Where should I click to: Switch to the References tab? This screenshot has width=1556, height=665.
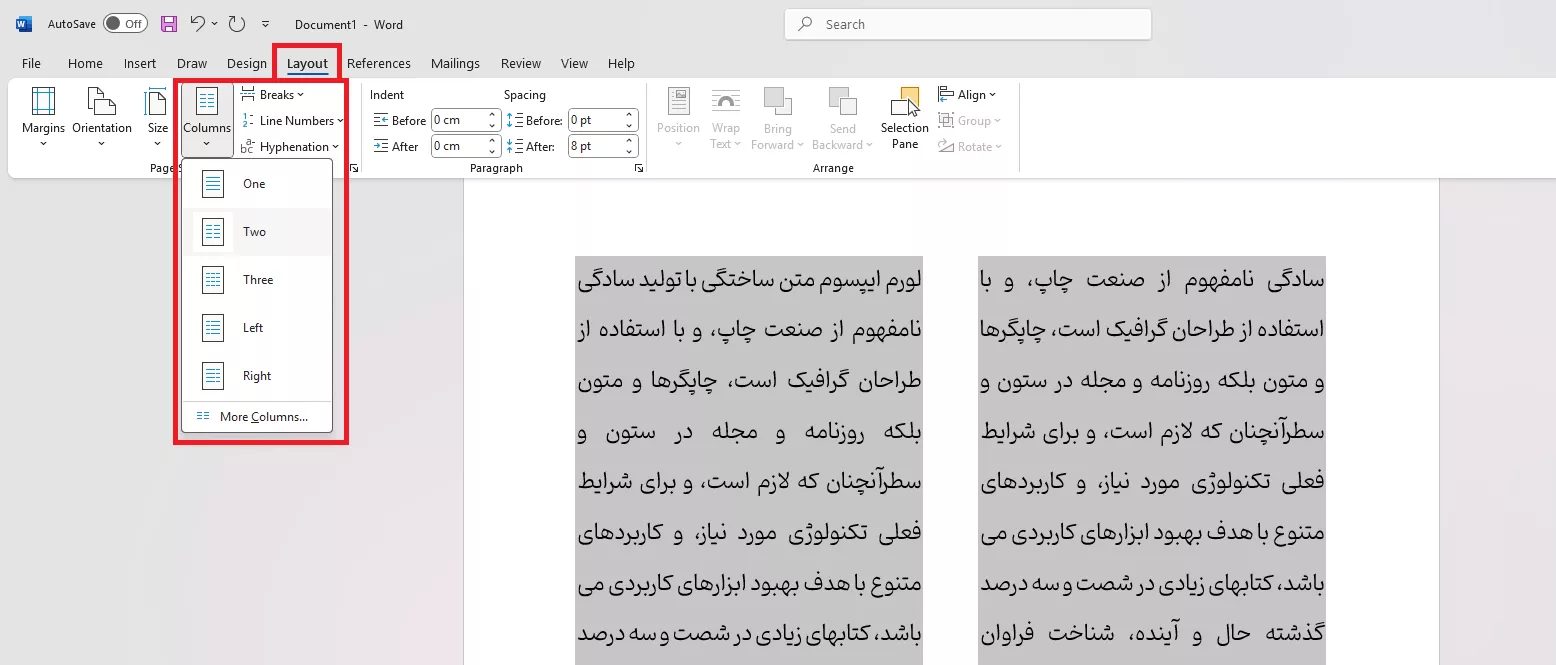(x=379, y=63)
